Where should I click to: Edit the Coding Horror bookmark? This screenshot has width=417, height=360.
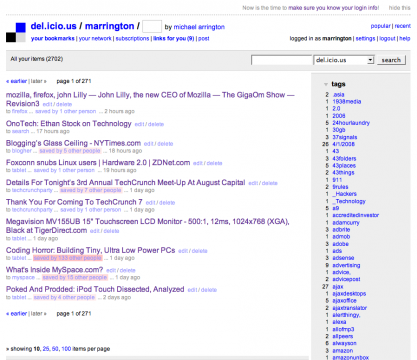183,251
